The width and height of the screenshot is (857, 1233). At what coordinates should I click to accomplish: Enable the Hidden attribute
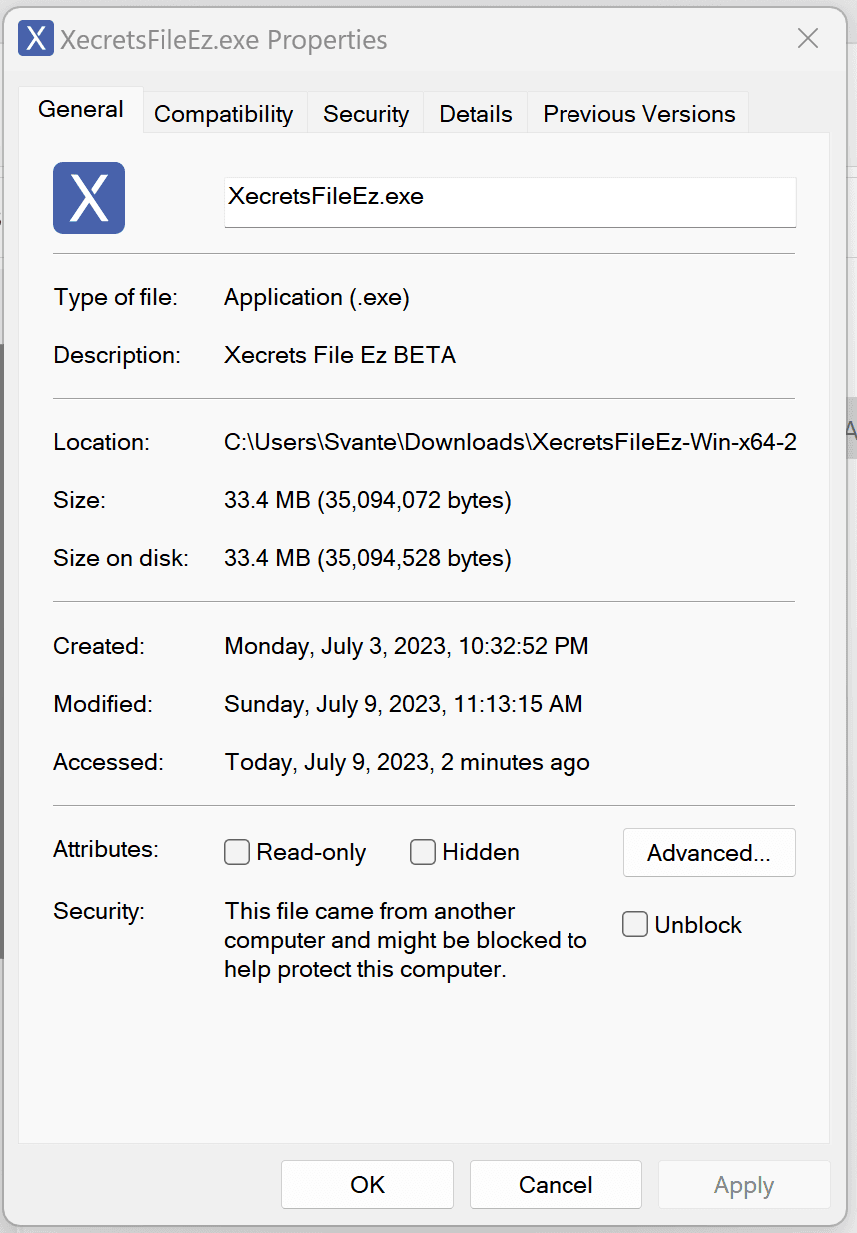(422, 852)
